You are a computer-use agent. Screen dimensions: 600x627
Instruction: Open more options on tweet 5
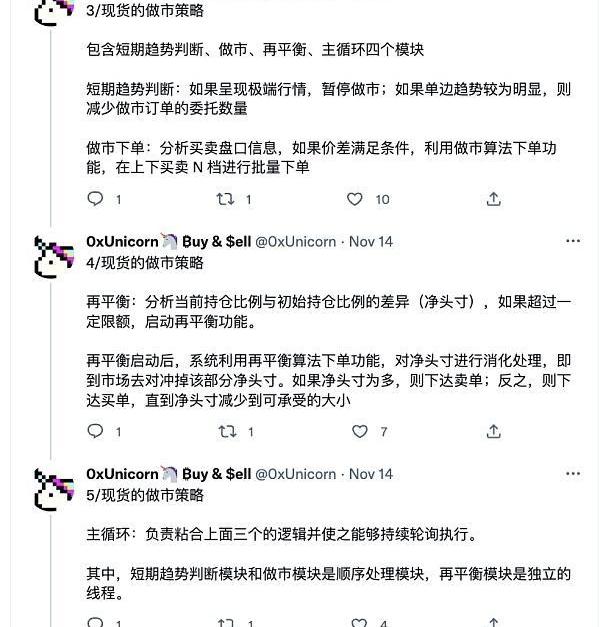573,474
